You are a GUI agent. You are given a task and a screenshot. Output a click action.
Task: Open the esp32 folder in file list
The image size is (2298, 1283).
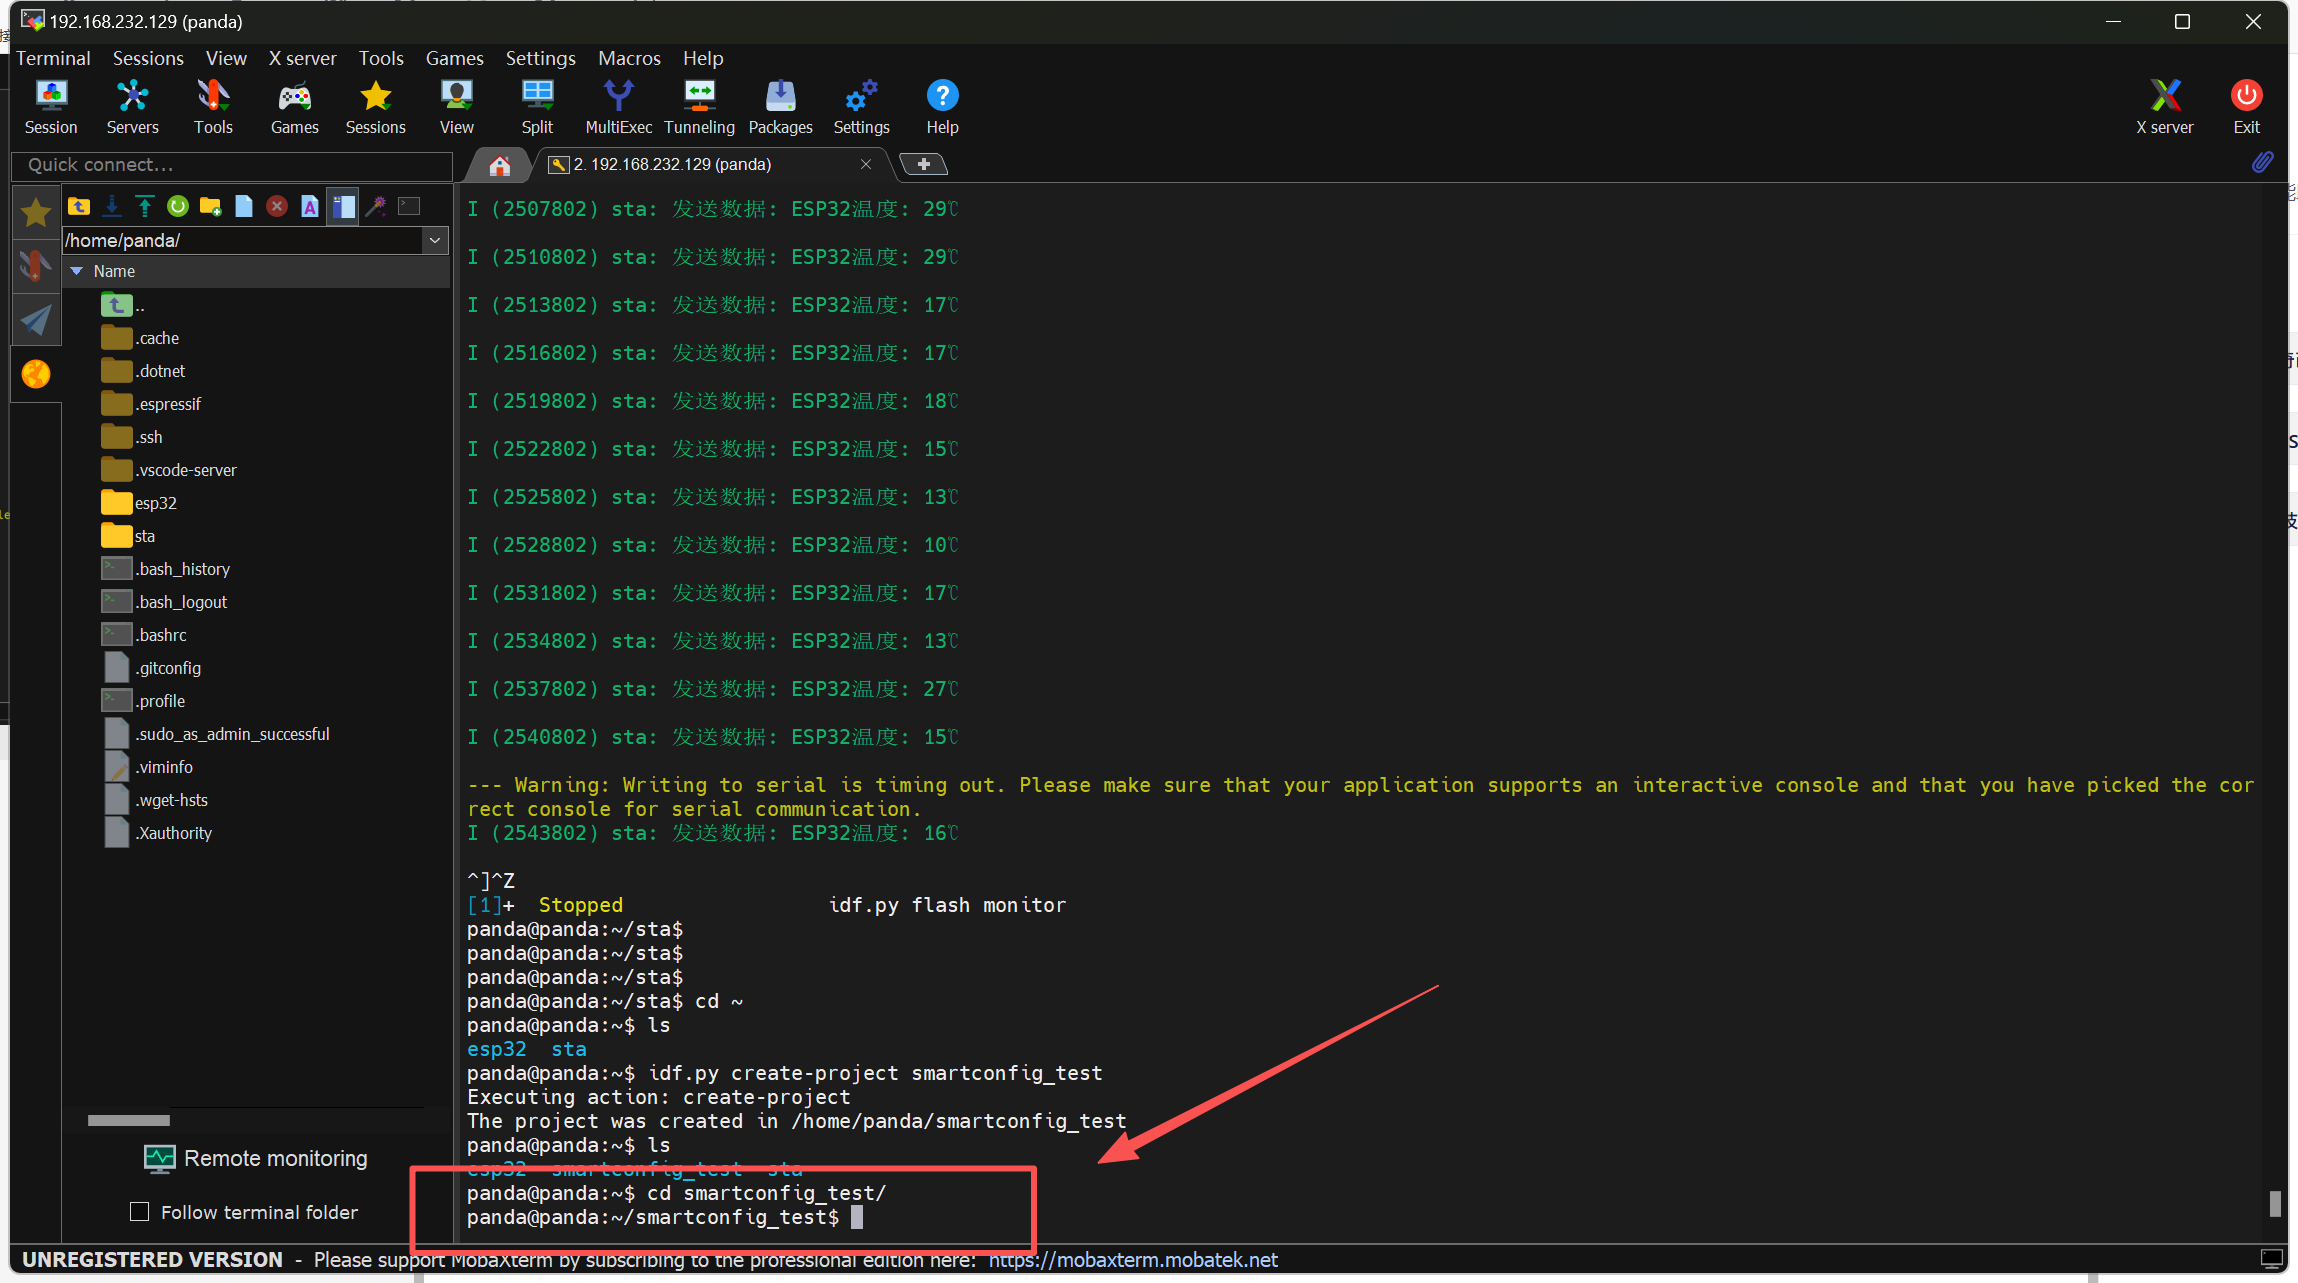click(x=155, y=503)
